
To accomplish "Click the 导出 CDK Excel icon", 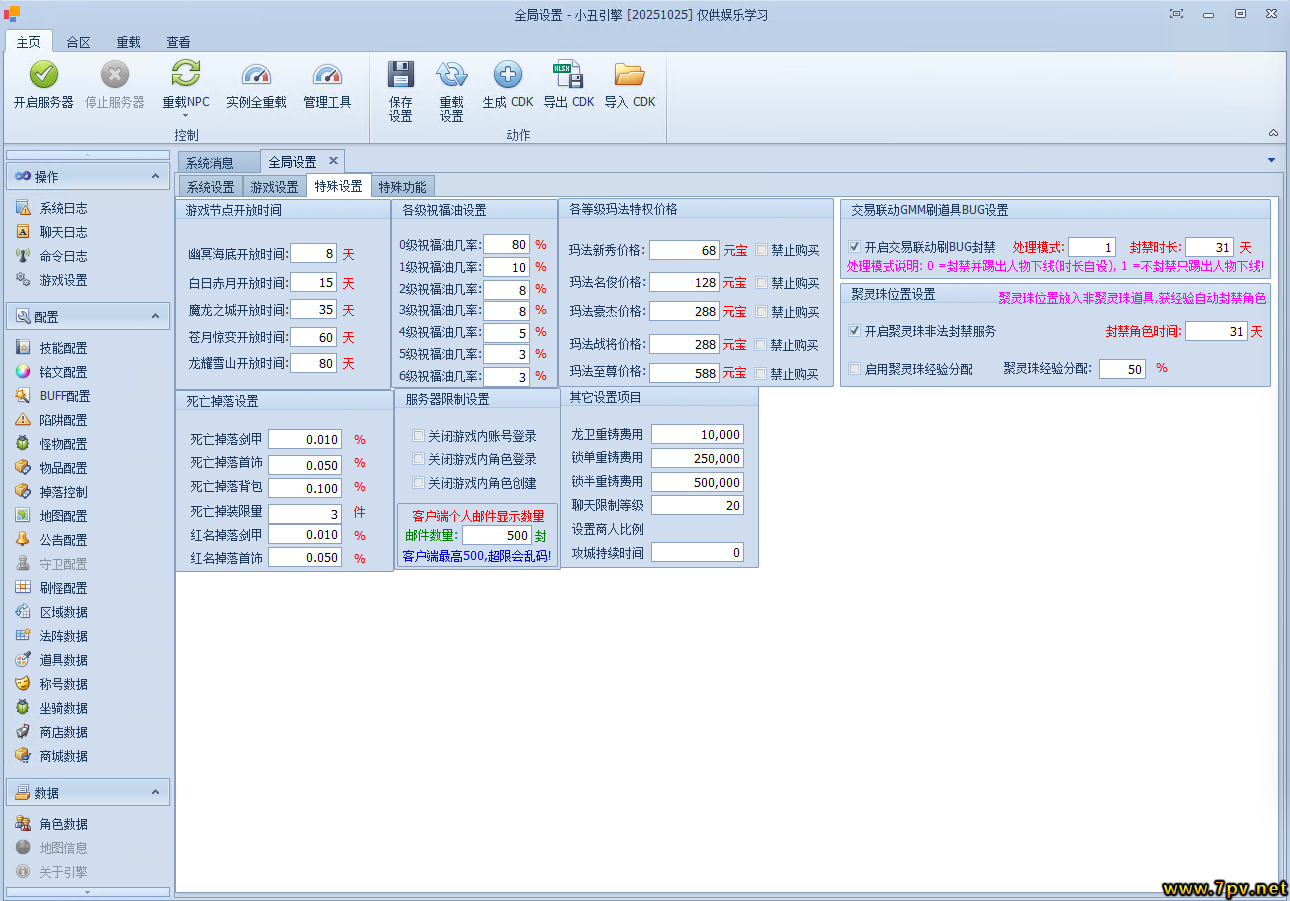I will 569,75.
